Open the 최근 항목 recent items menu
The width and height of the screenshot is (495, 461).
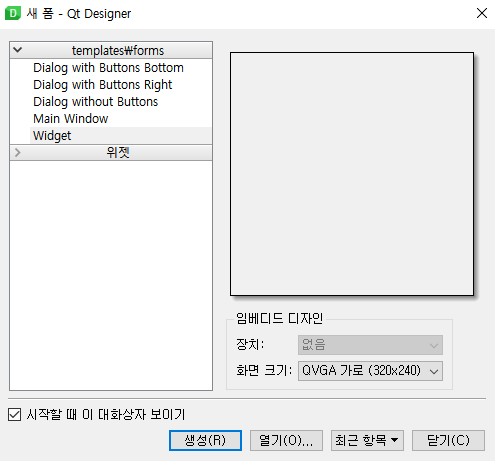367,440
